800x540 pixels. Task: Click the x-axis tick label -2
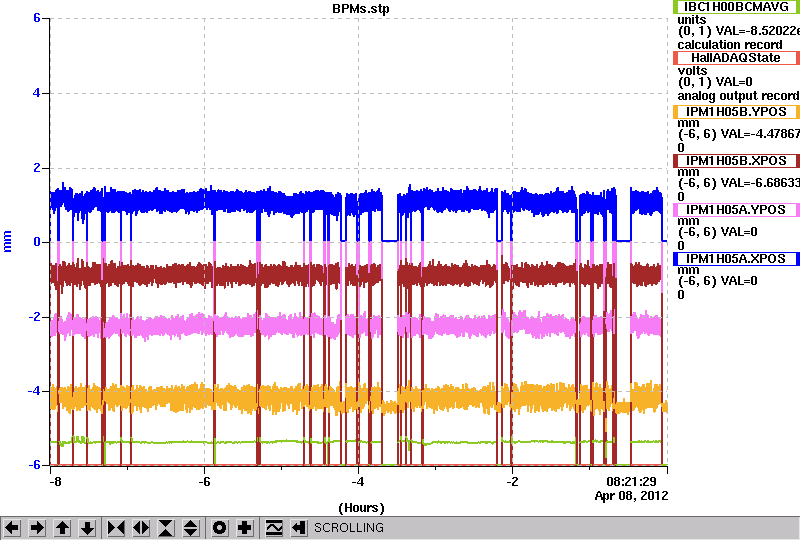click(x=512, y=482)
